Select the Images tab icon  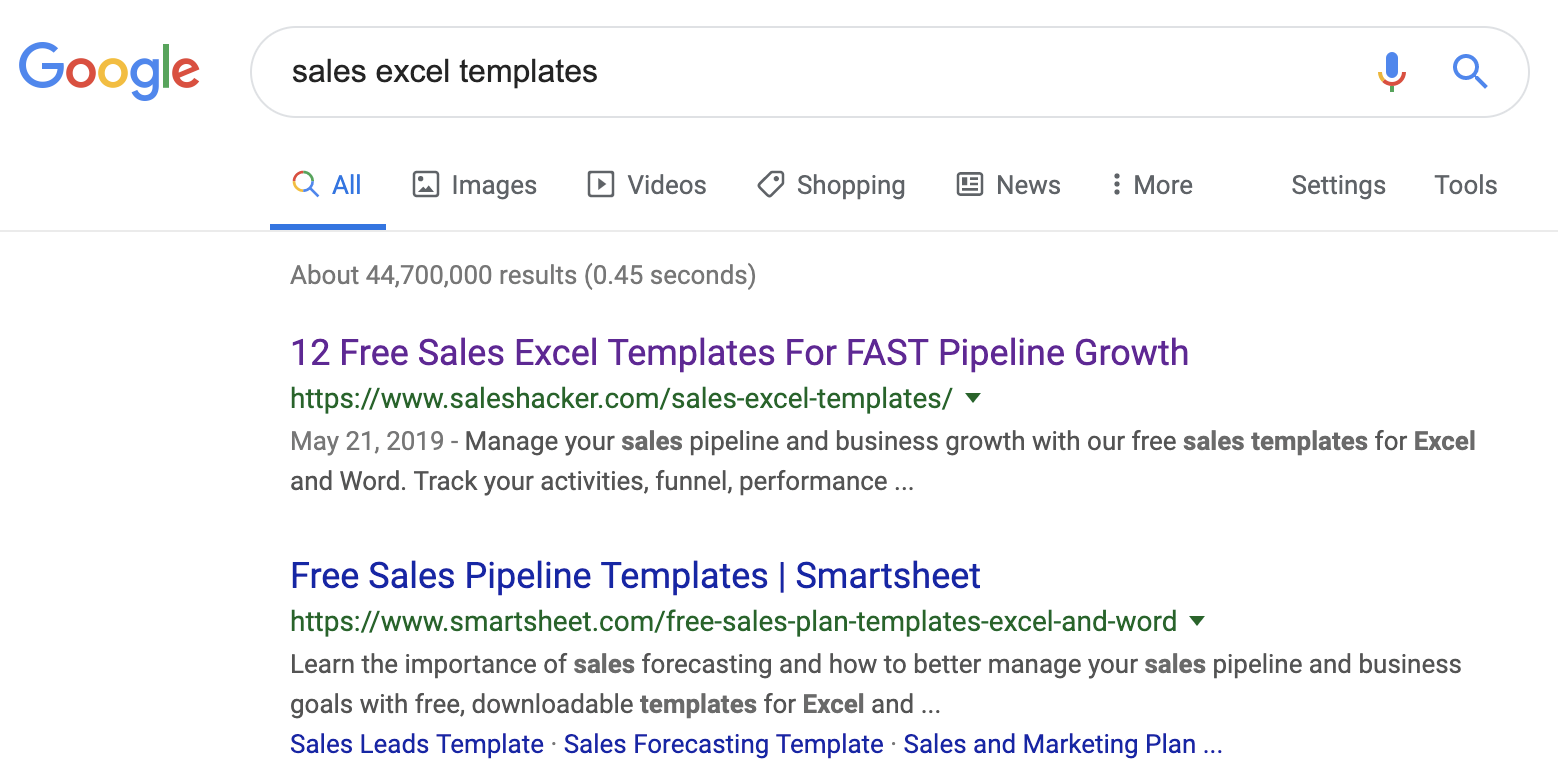point(426,185)
